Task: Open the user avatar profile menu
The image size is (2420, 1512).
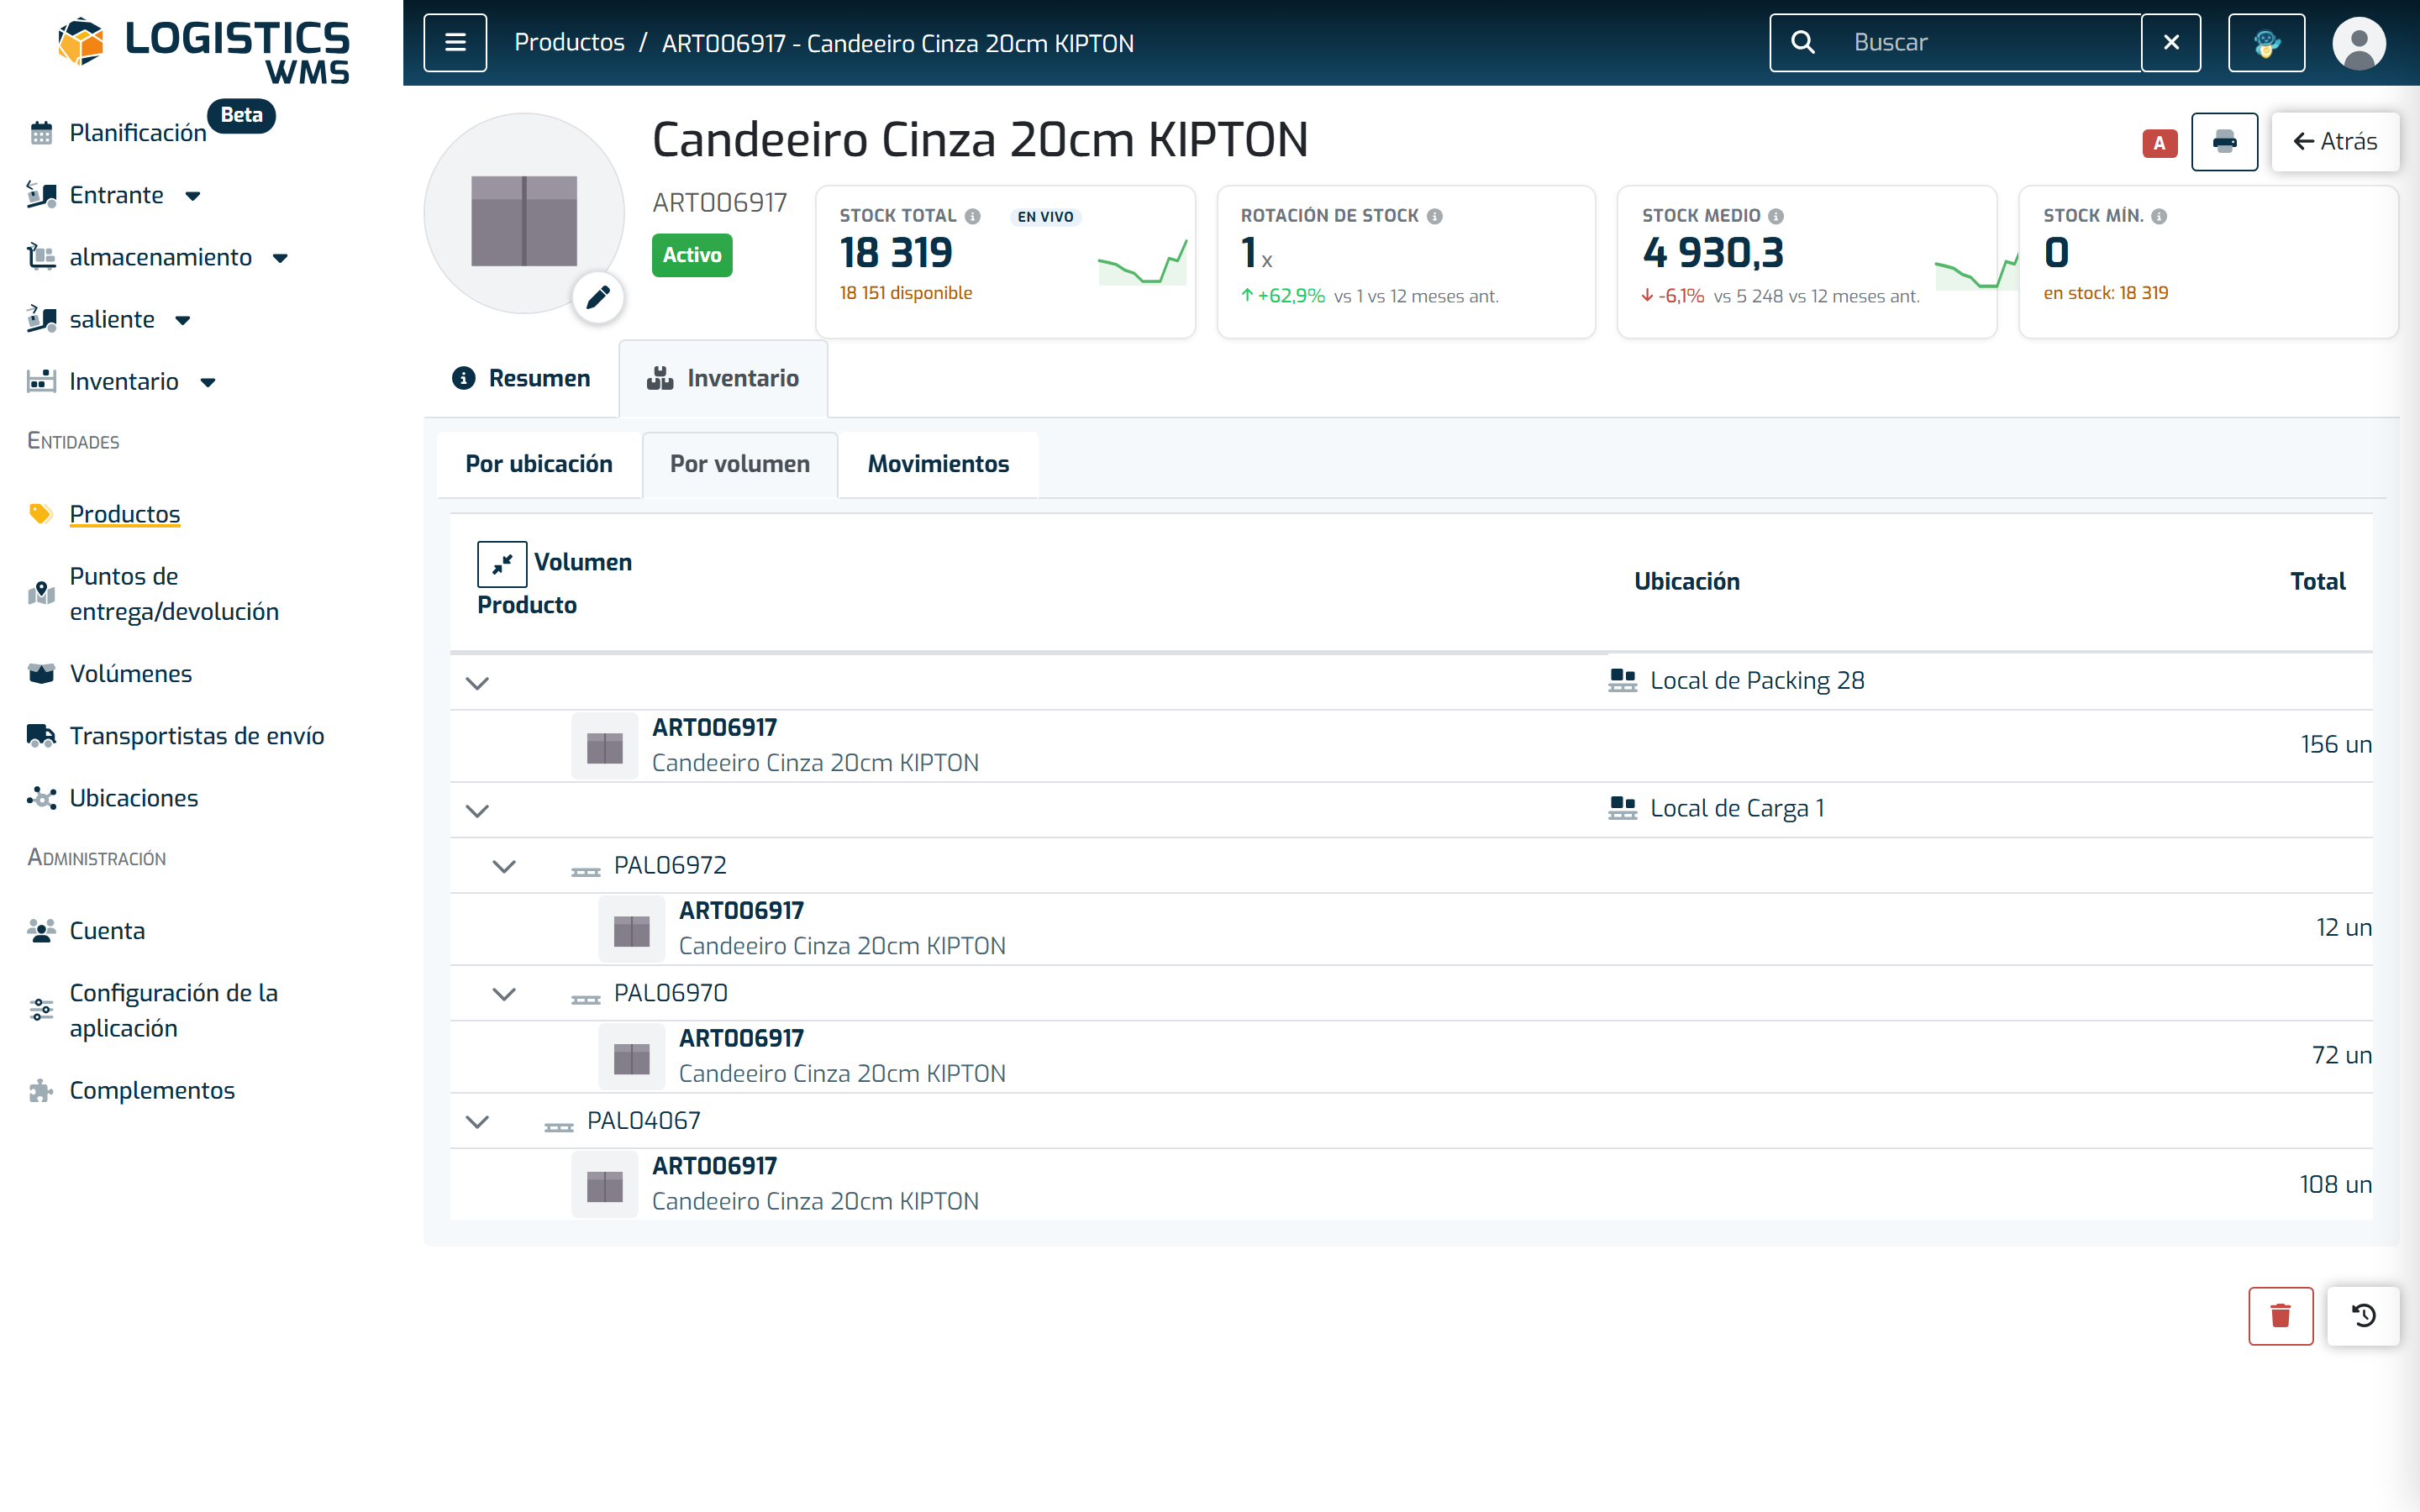Action: (x=2359, y=43)
